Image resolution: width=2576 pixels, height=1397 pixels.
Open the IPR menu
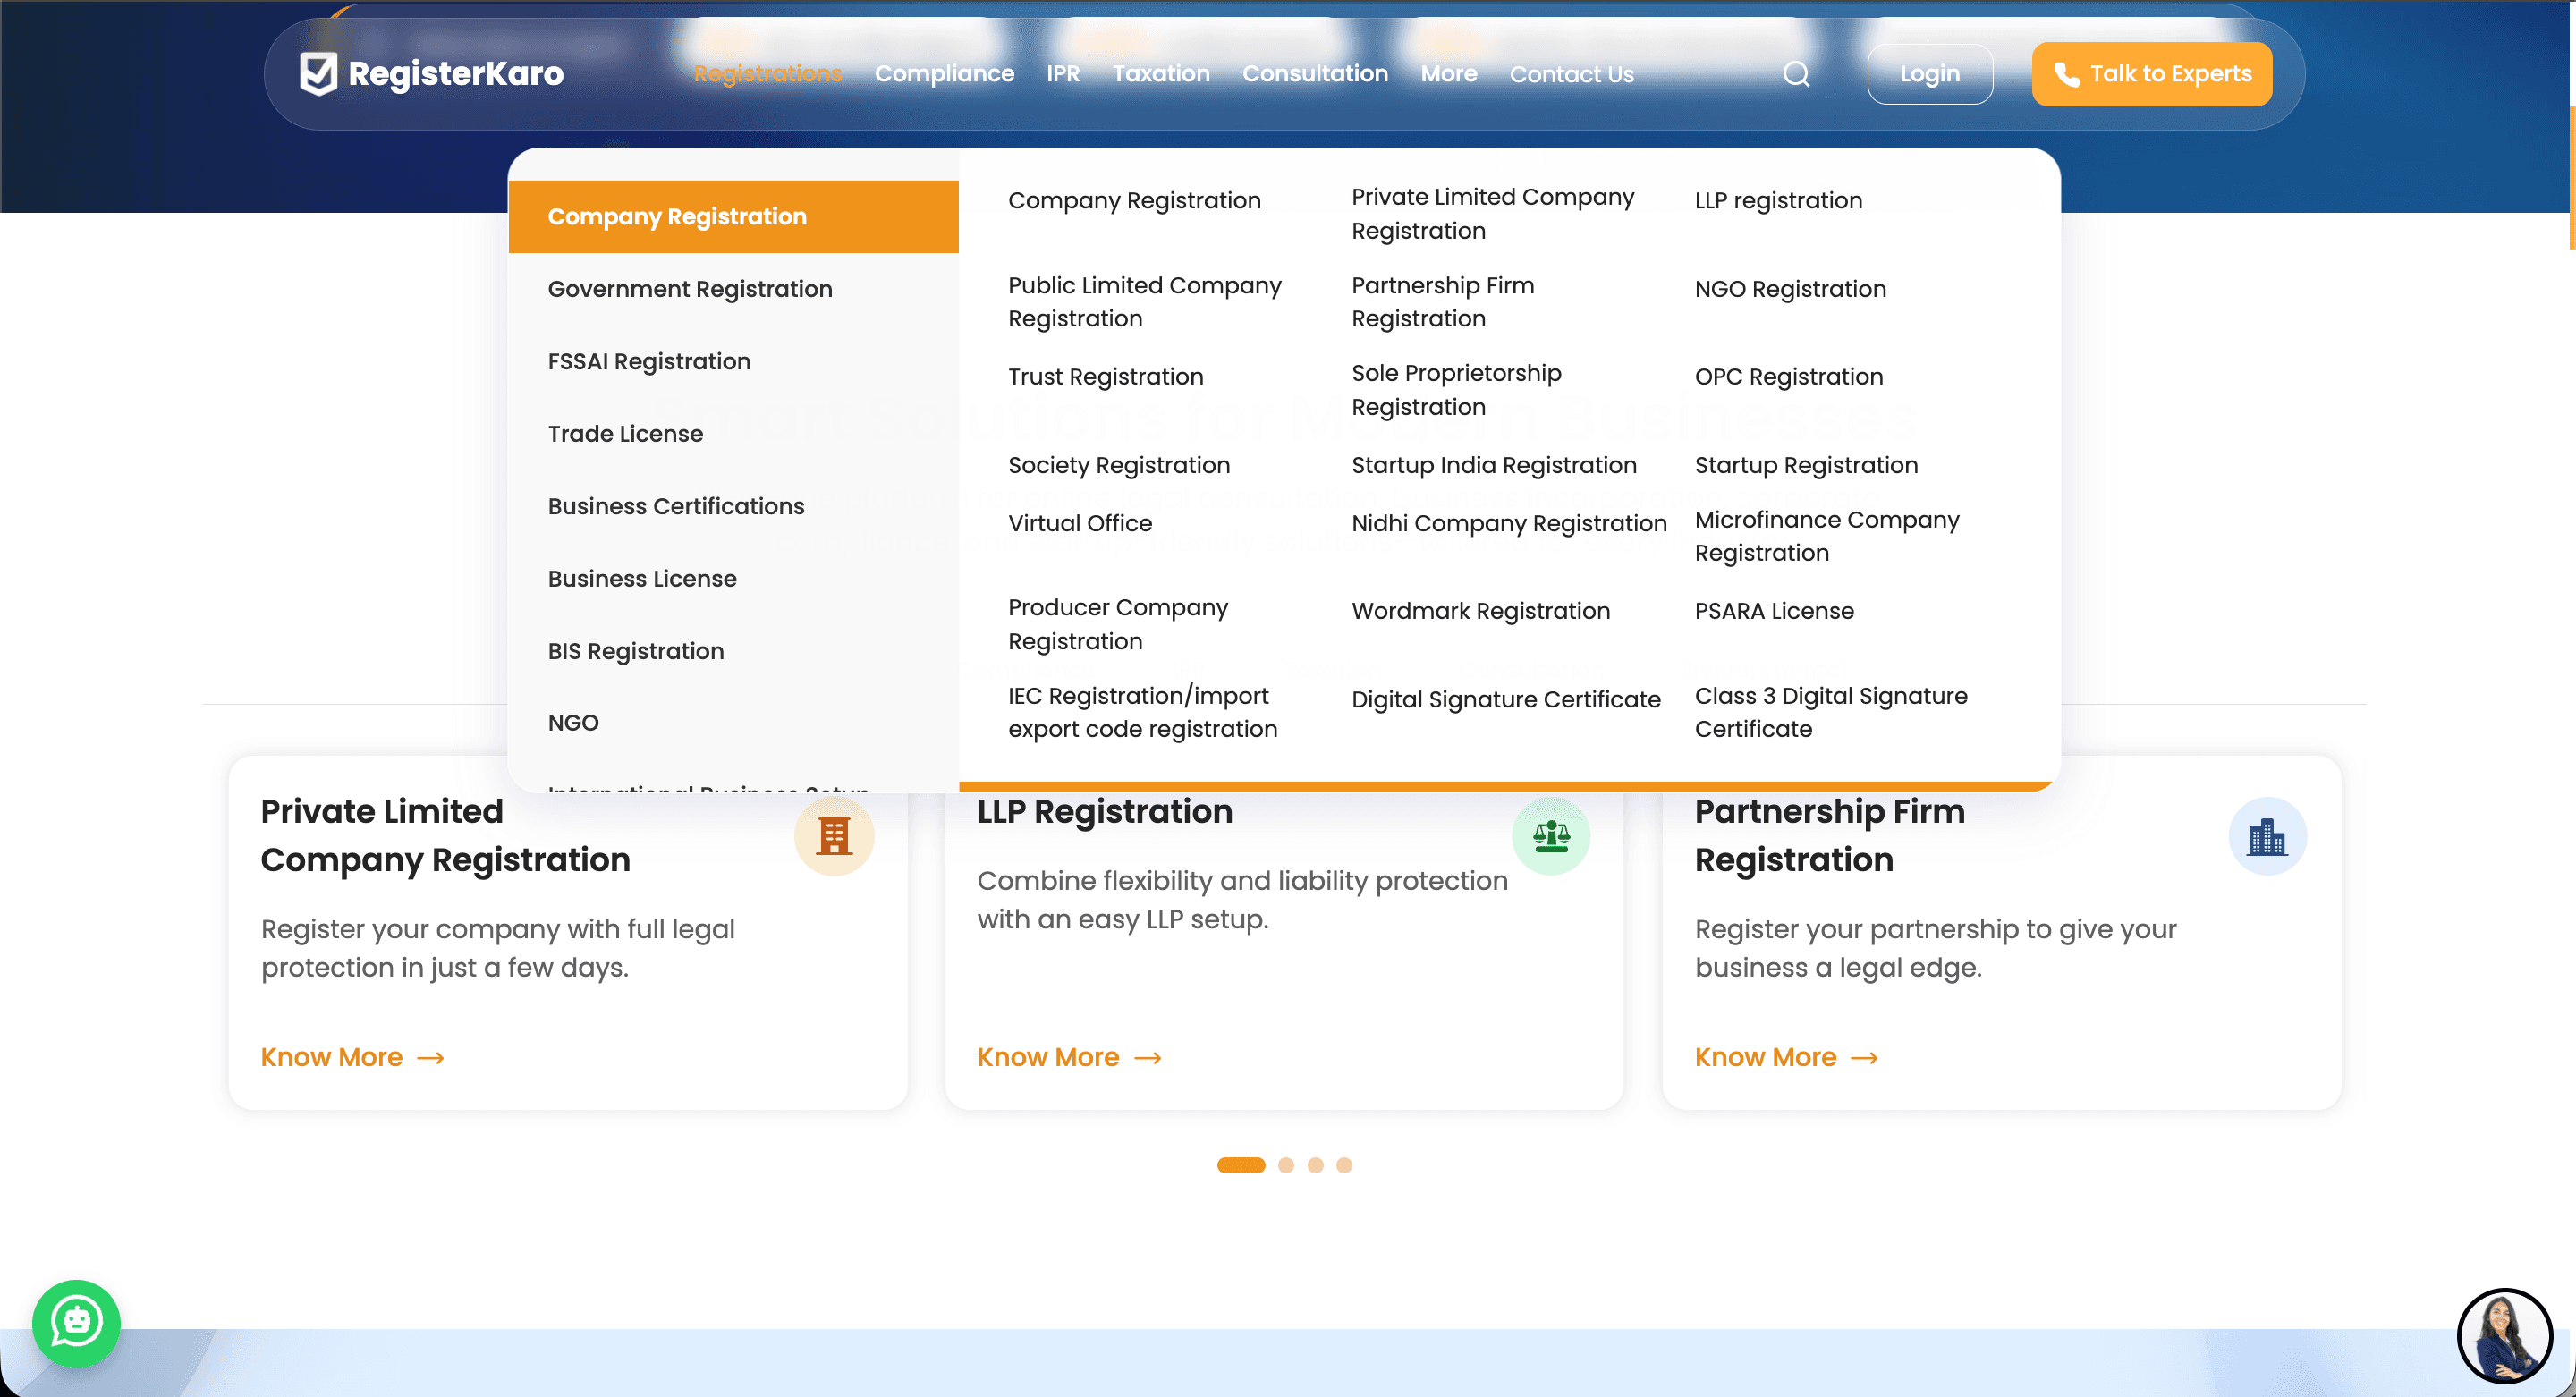tap(1063, 74)
